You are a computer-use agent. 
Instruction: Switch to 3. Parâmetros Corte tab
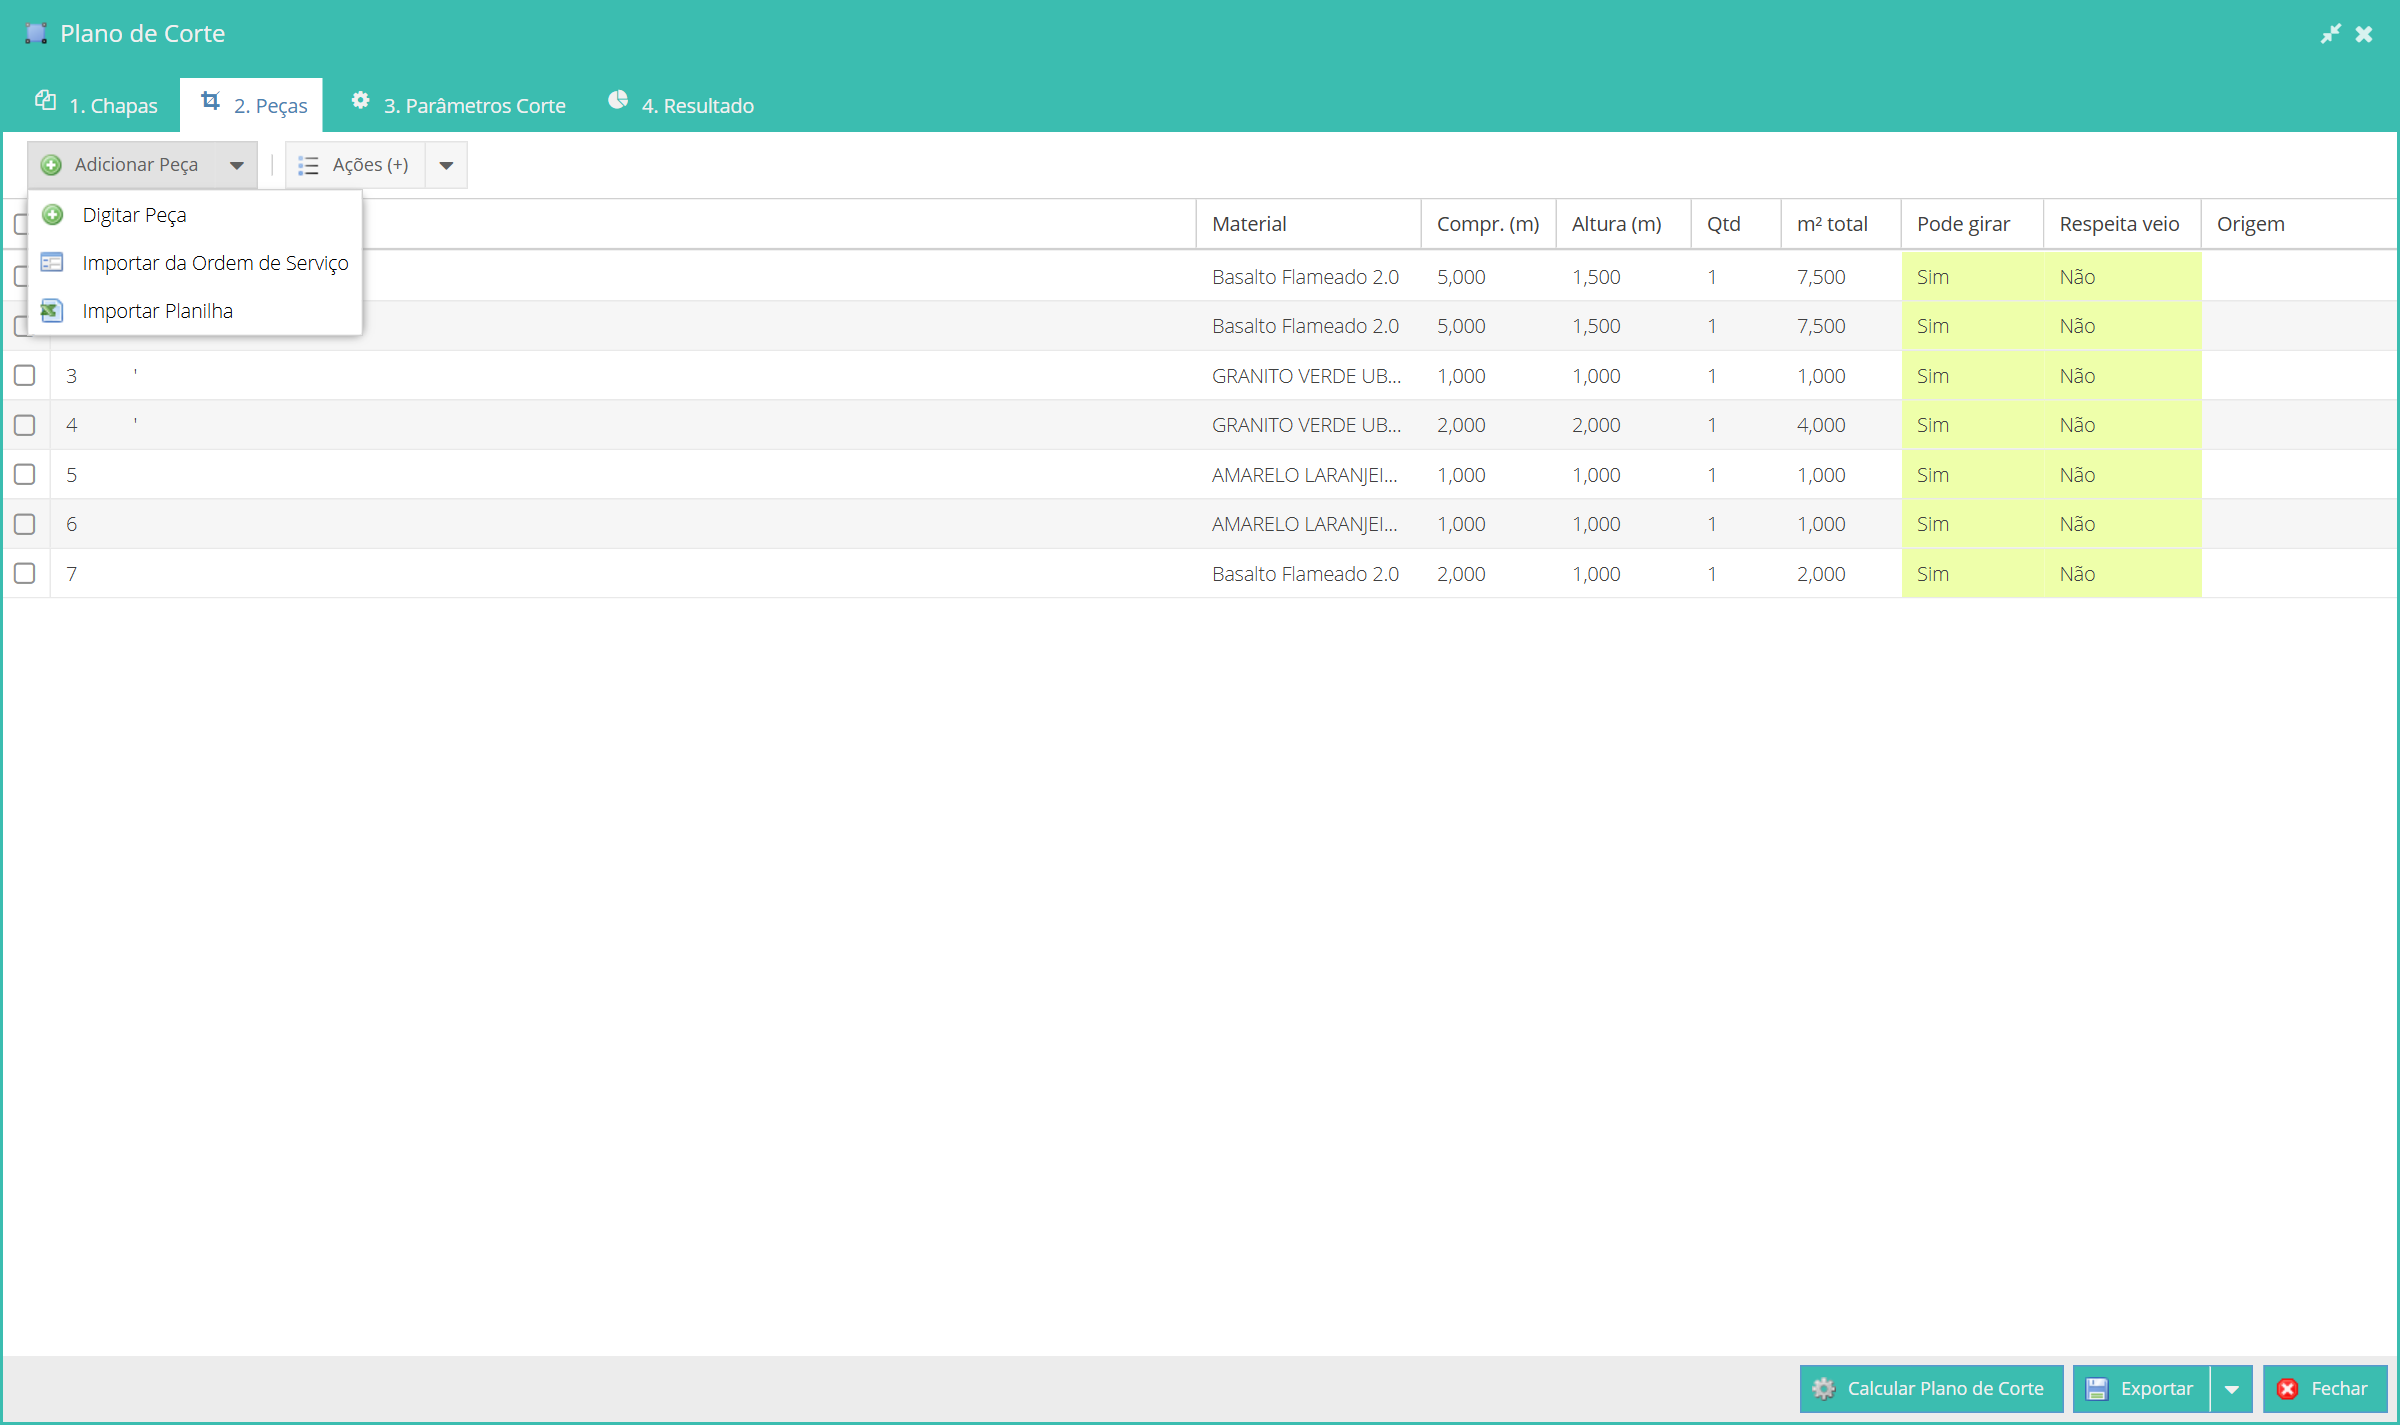tap(458, 105)
